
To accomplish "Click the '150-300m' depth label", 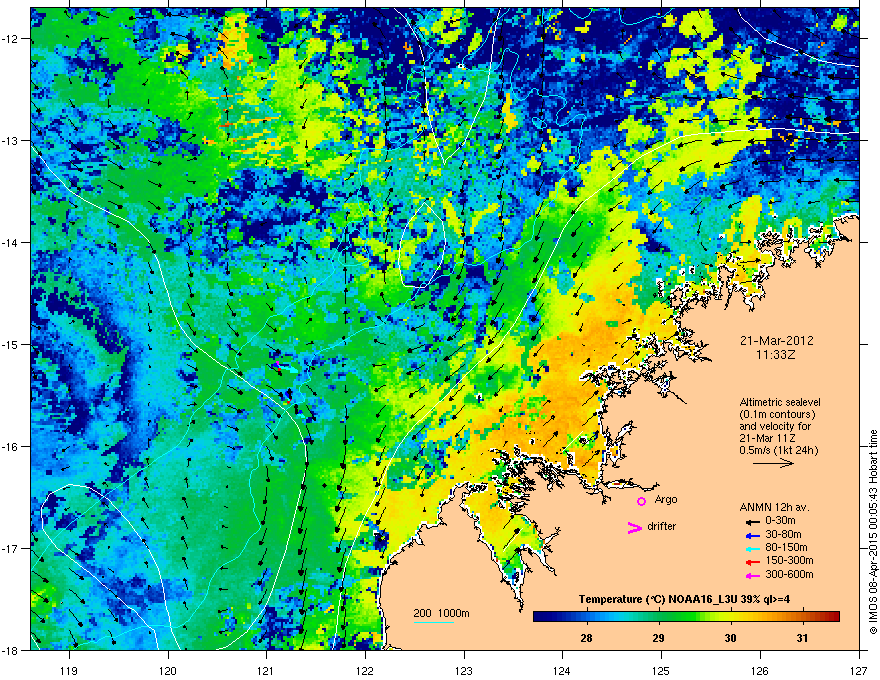I will click(x=789, y=560).
